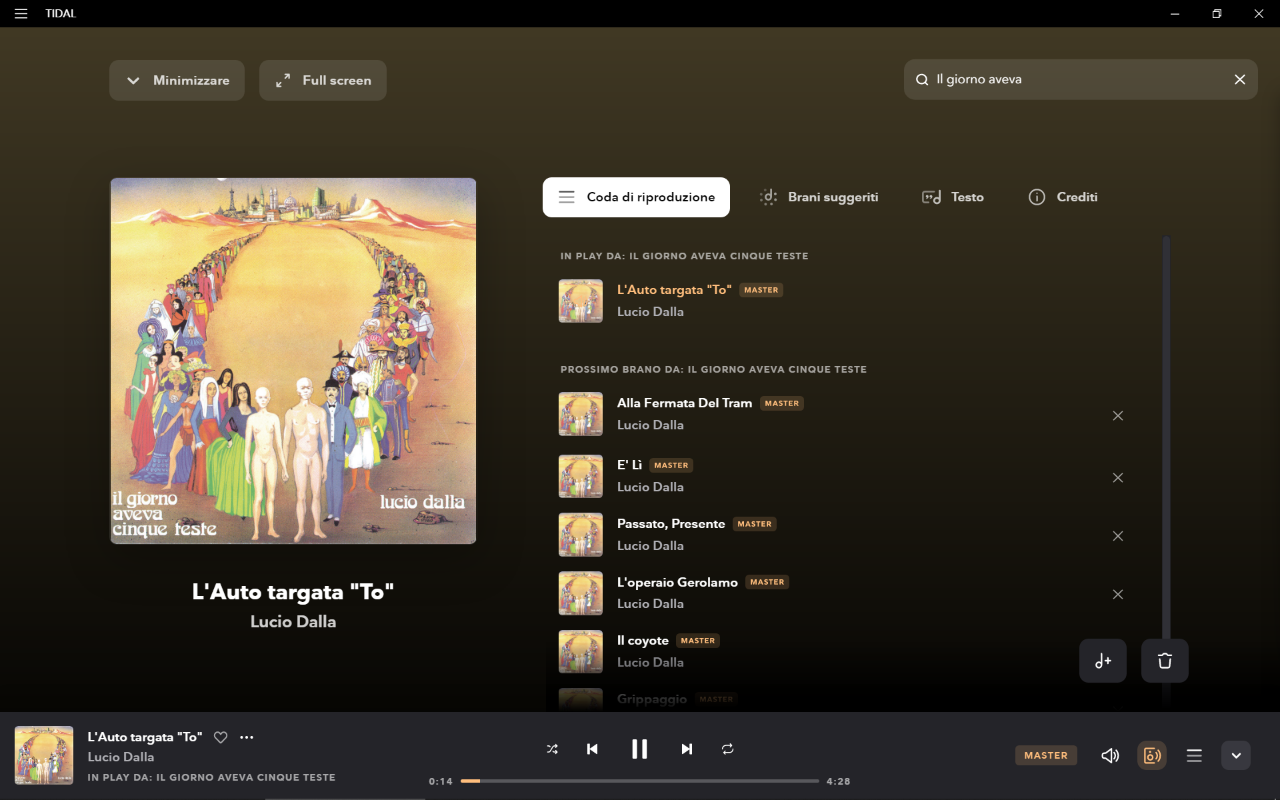Remove L'operaio Gerolamo from the queue

coord(1118,595)
